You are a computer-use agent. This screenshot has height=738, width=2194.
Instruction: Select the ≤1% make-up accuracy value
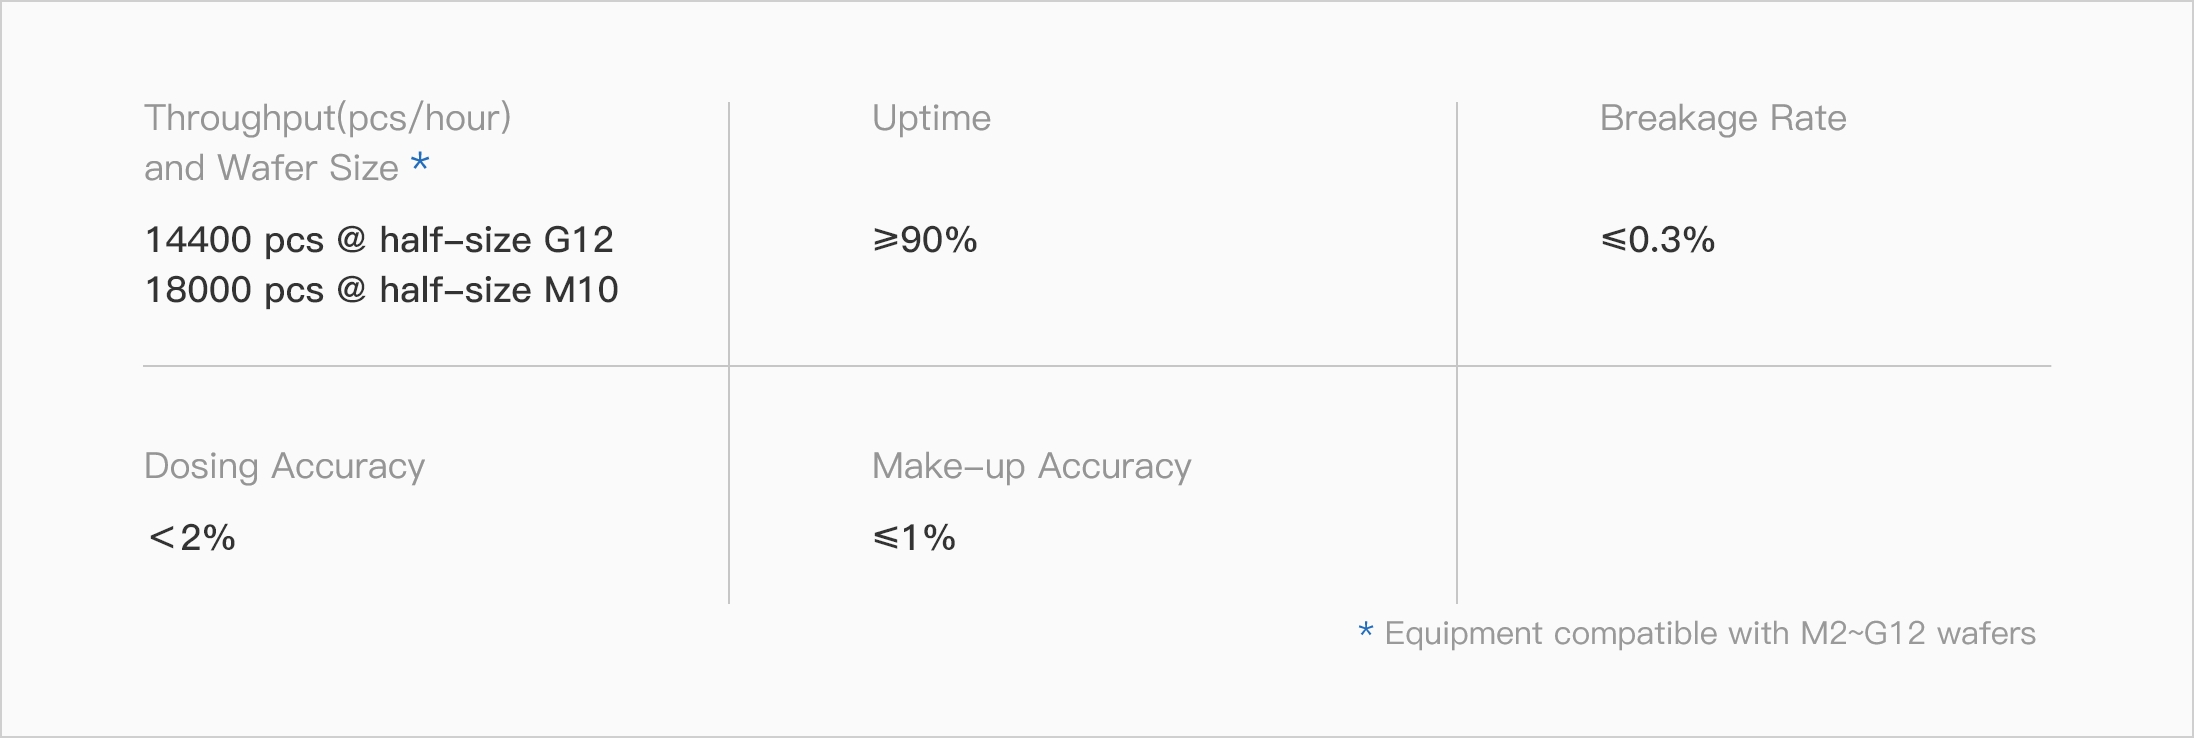913,538
